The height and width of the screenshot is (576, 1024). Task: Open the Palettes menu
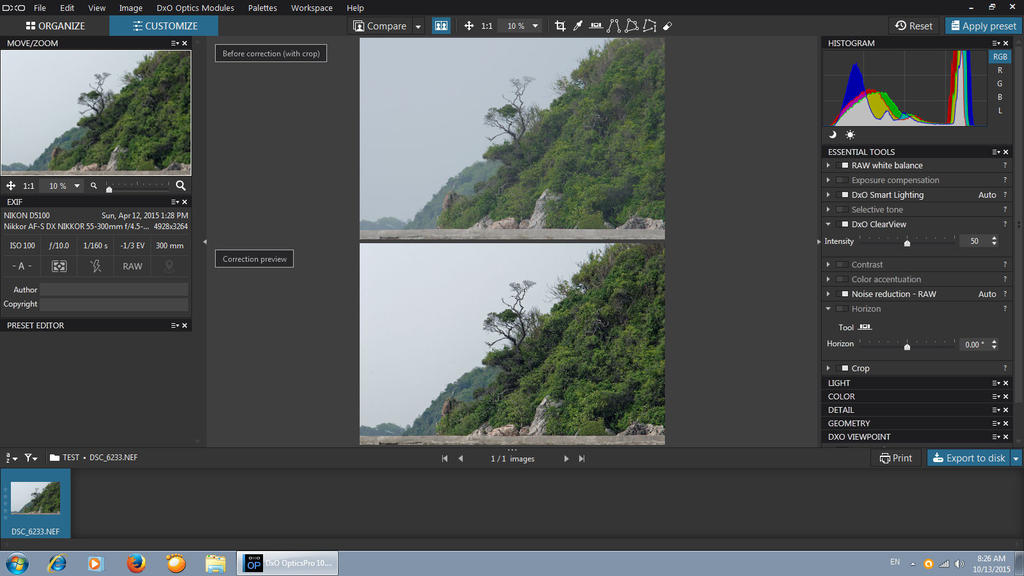[262, 8]
